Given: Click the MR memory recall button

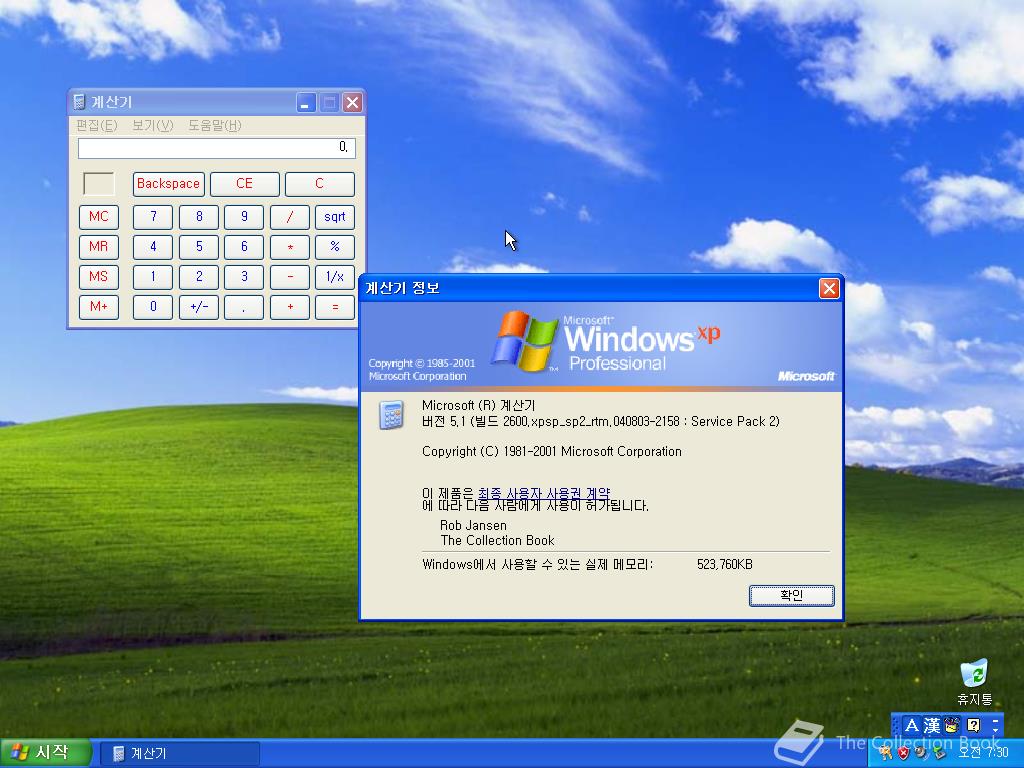Looking at the screenshot, I should pos(99,247).
